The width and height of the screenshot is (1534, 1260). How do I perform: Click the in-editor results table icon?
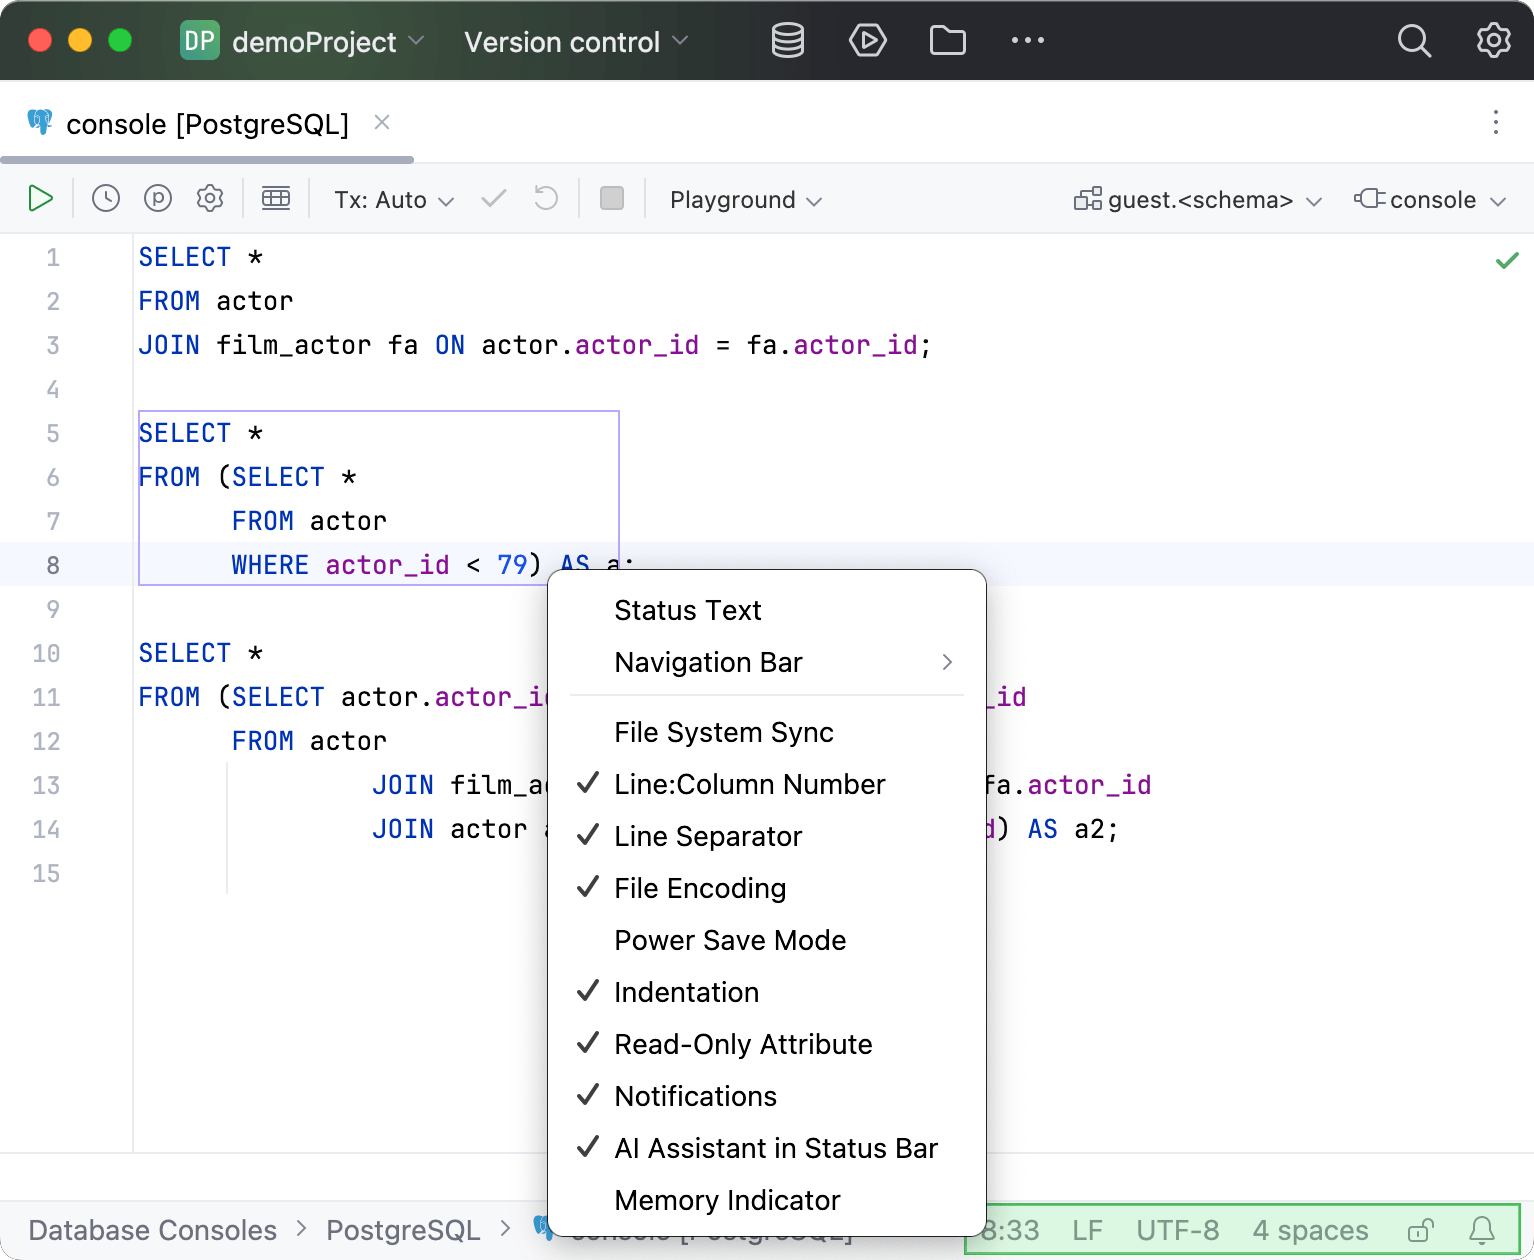click(276, 199)
